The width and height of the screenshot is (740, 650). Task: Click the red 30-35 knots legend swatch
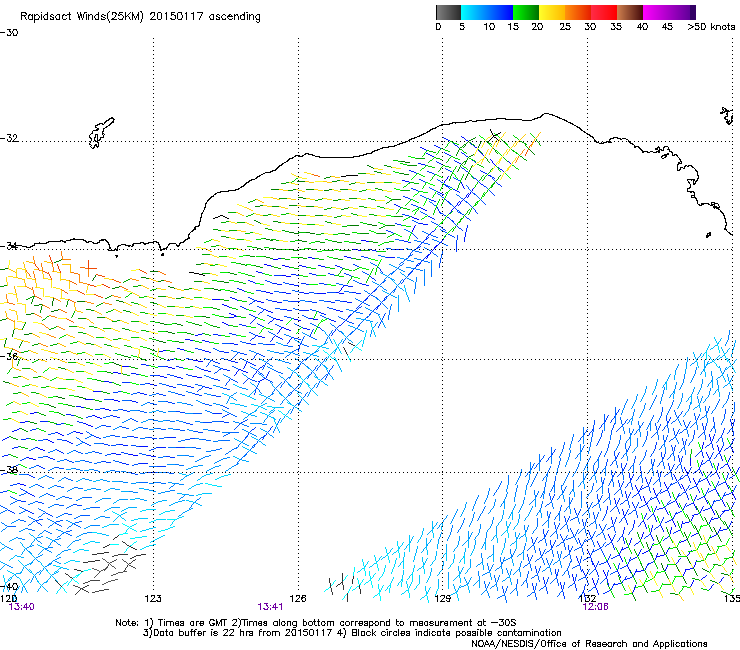pos(604,12)
